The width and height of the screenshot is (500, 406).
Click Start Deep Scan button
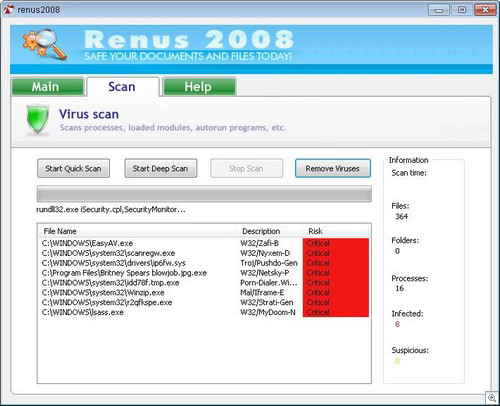click(160, 168)
